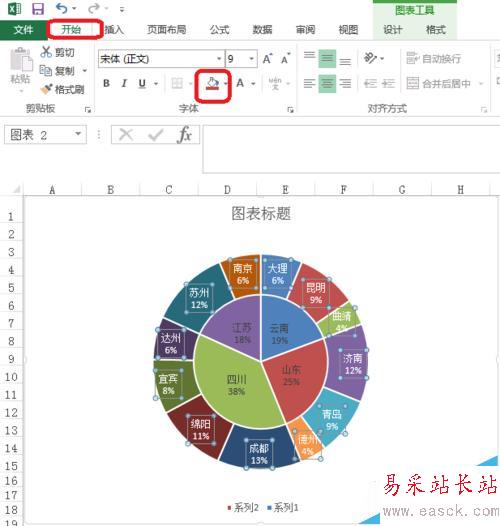Open the fill color dropdown arrow
Screen dimensions: 500x526
click(x=226, y=83)
